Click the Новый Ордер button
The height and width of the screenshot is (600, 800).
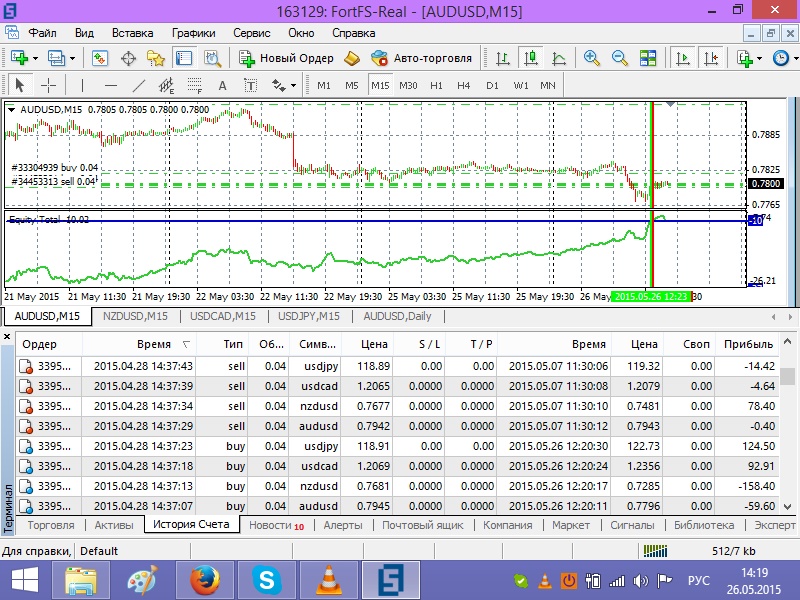[x=286, y=58]
